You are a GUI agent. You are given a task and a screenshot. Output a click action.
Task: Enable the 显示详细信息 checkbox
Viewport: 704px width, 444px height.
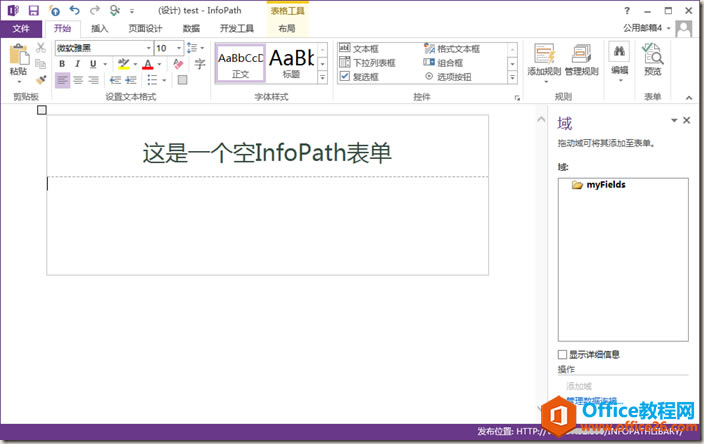[562, 354]
